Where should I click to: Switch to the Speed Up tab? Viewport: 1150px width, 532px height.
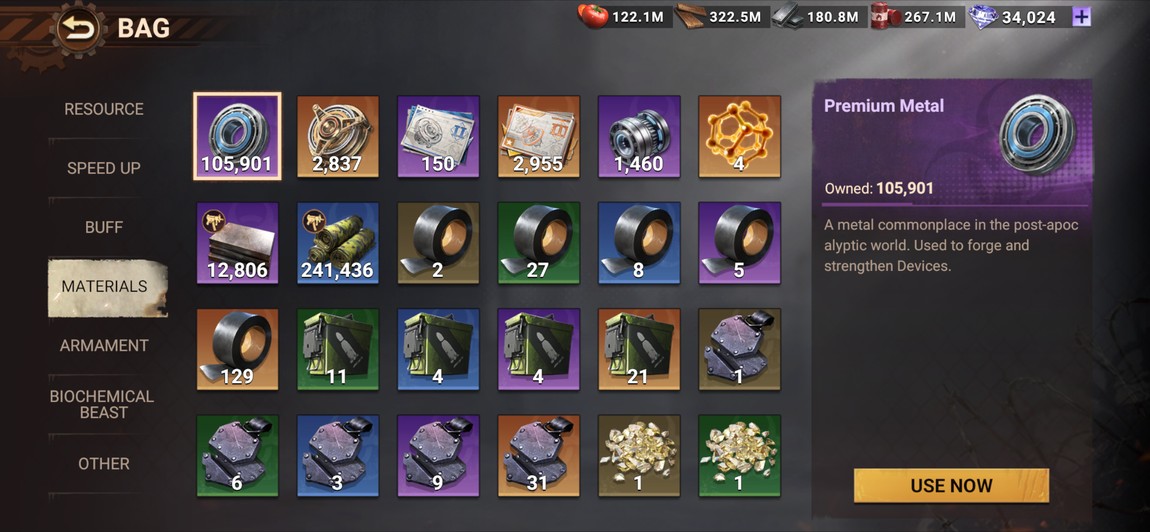[104, 168]
